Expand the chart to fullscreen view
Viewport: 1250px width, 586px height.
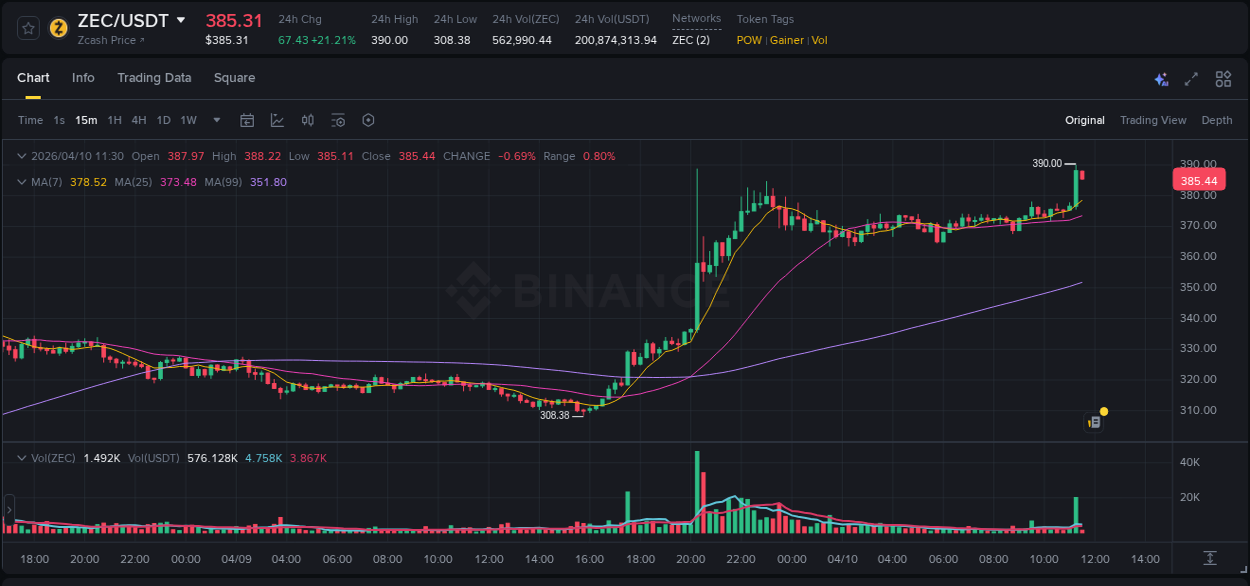(x=1191, y=78)
